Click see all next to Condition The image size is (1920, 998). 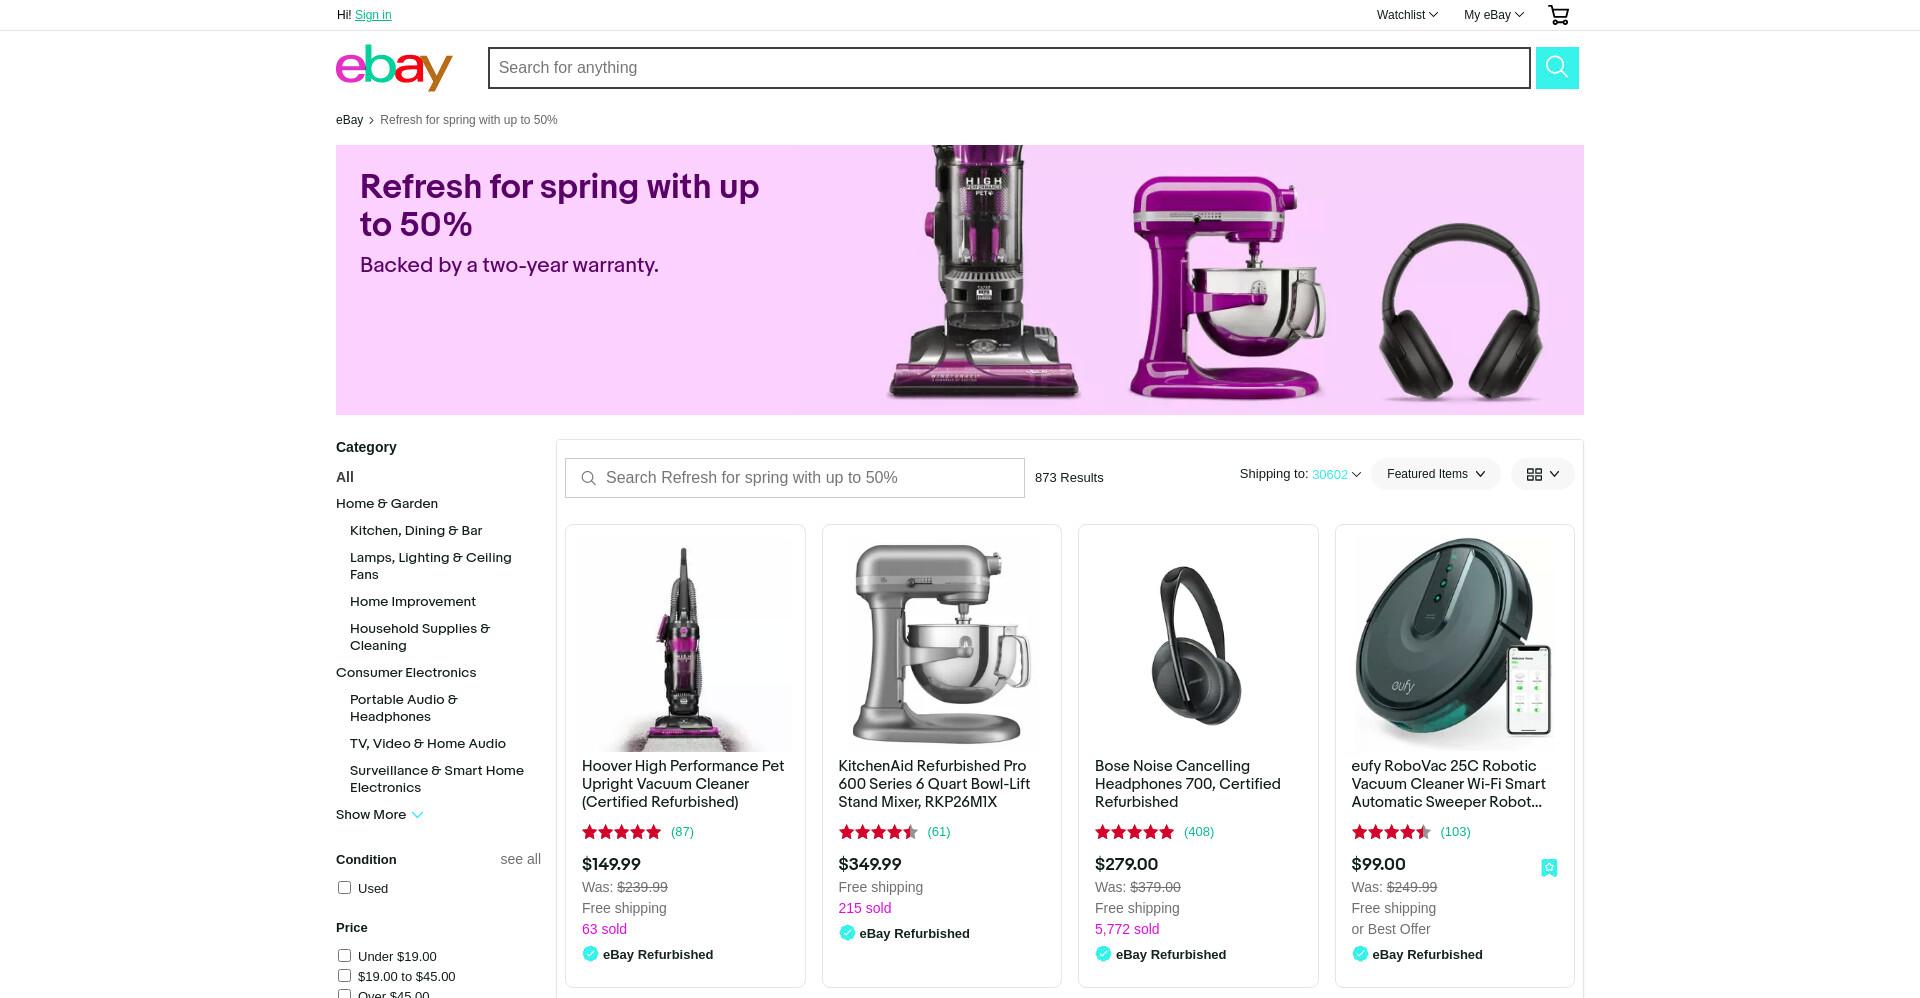[520, 859]
